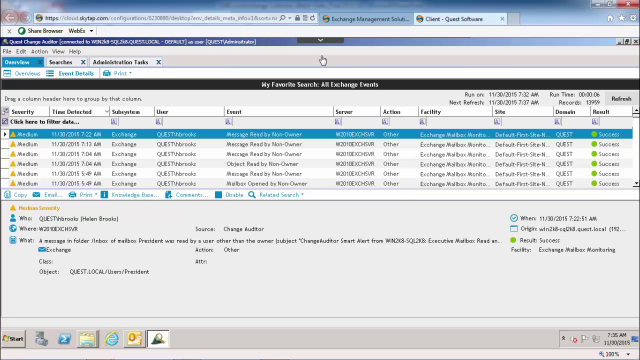
Task: Open the File menu
Action: [7, 51]
